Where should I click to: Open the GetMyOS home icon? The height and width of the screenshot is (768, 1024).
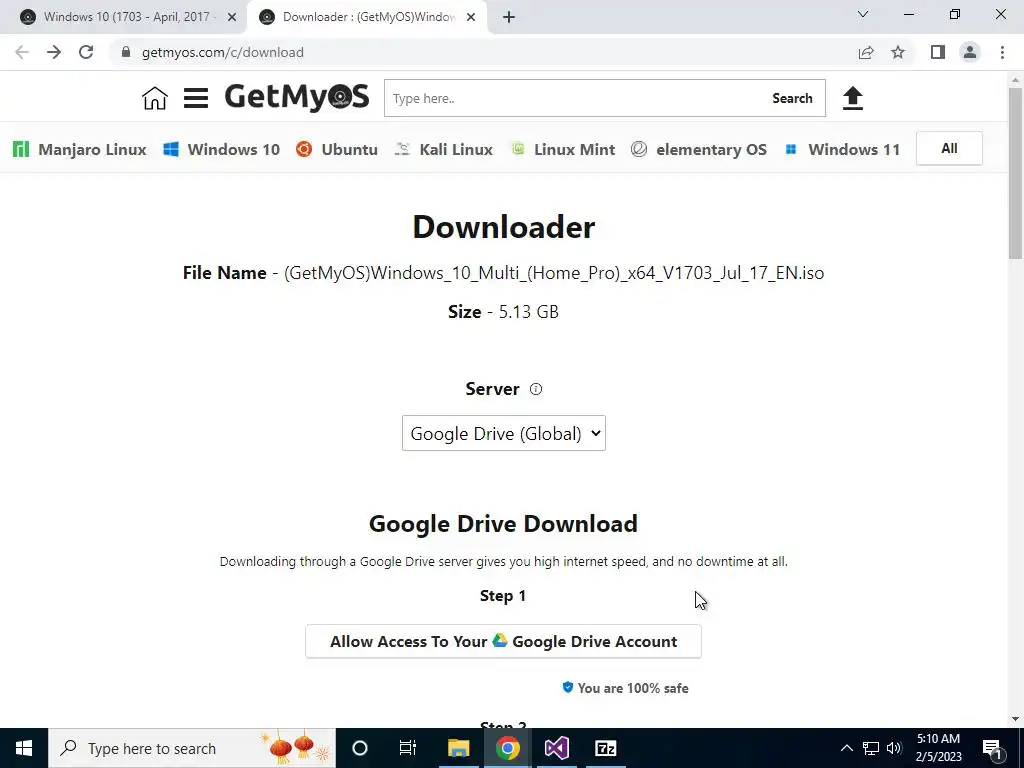click(155, 98)
